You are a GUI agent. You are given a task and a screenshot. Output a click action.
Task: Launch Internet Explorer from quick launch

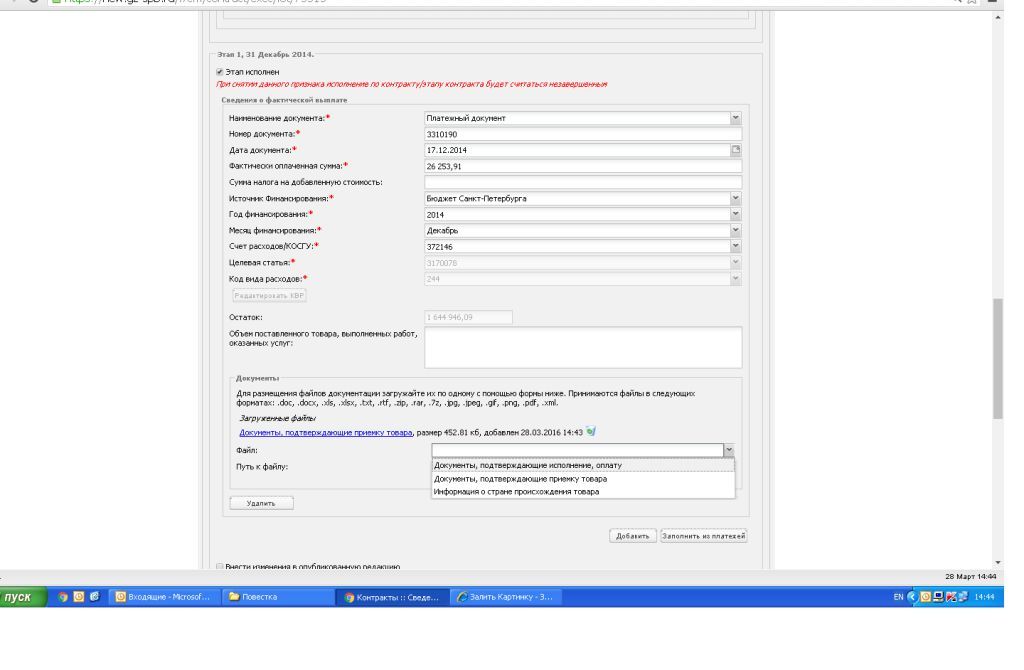tap(95, 597)
